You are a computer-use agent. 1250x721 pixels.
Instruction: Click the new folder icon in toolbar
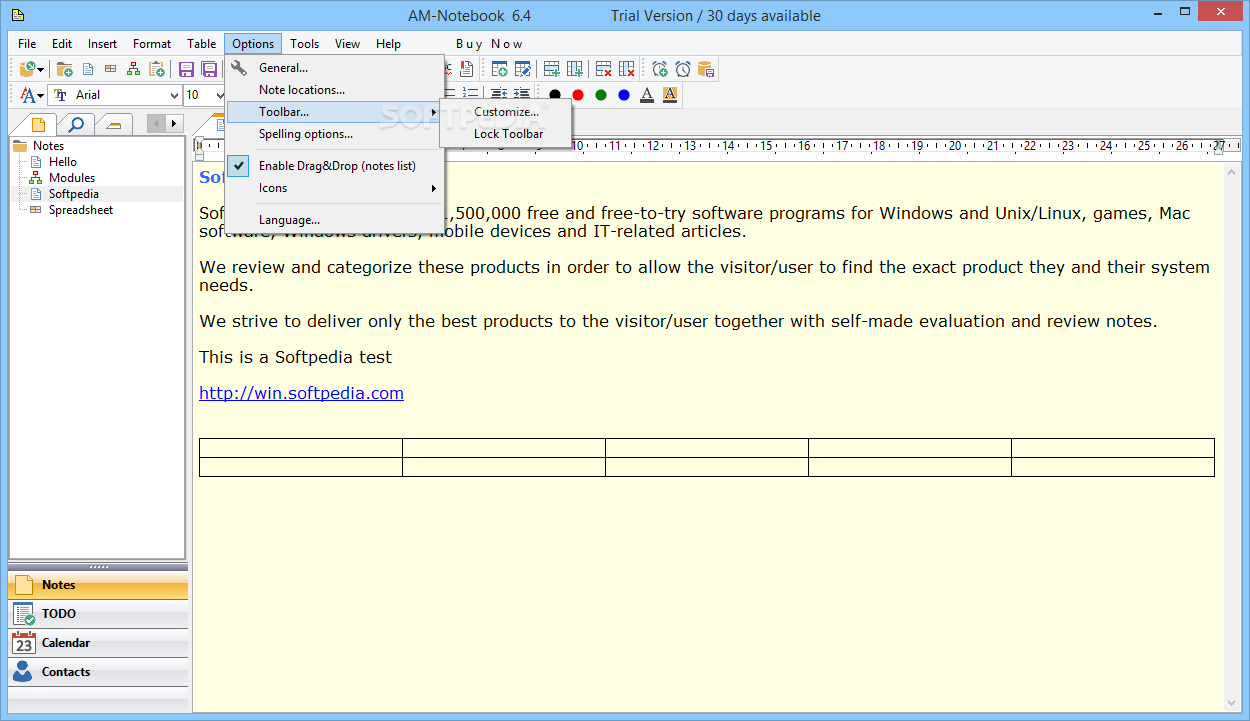tap(64, 69)
